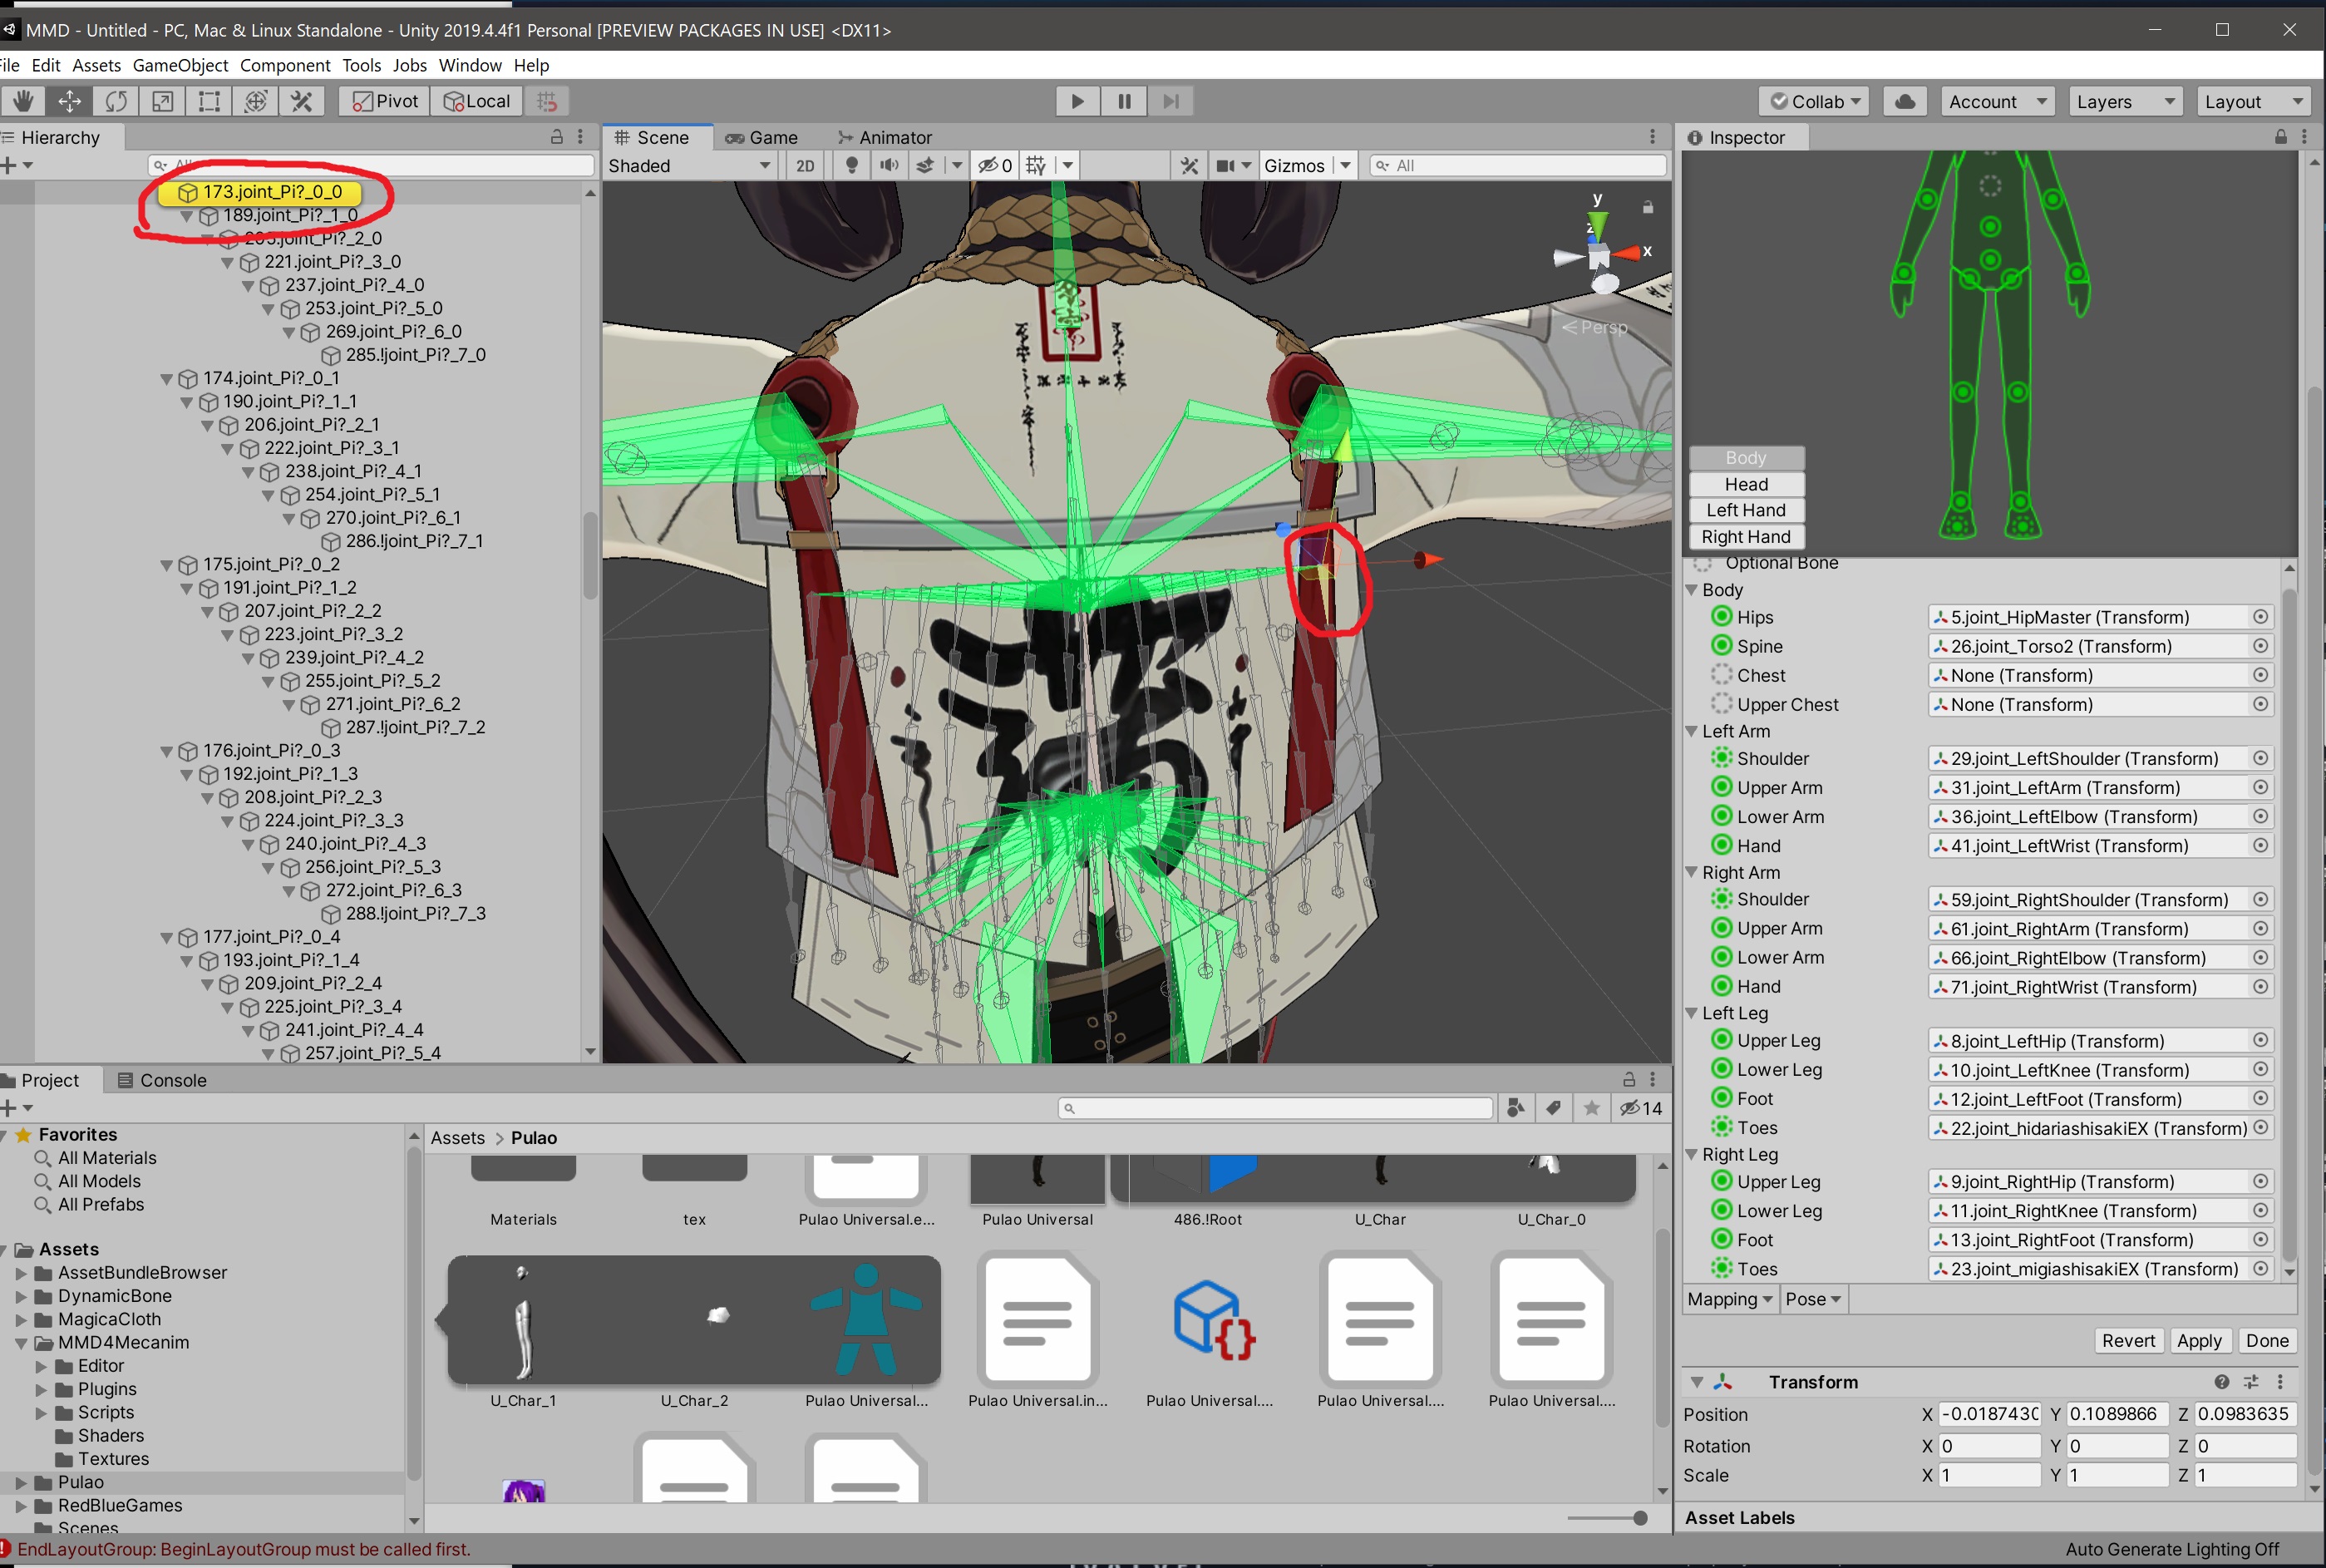This screenshot has height=1568, width=2326.
Task: Click the Pause playback button
Action: tap(1124, 101)
